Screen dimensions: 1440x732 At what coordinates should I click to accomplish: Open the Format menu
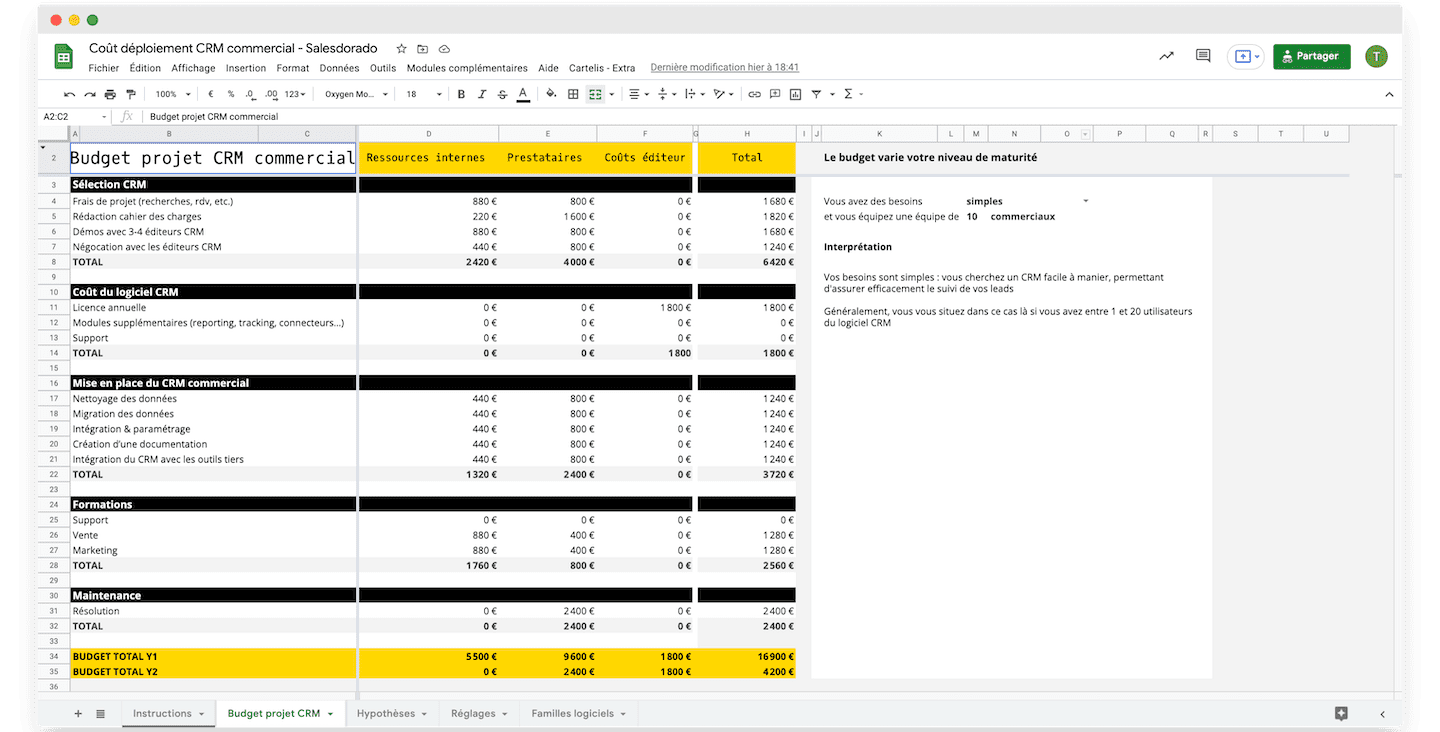[x=293, y=68]
